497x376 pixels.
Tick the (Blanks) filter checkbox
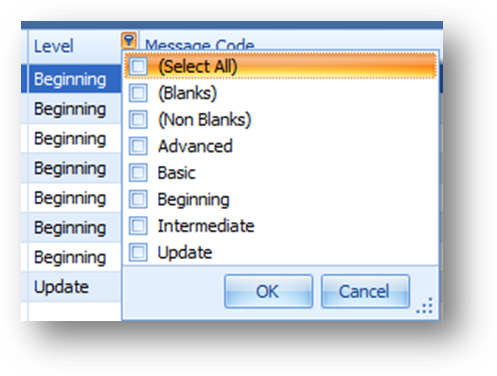[x=138, y=93]
